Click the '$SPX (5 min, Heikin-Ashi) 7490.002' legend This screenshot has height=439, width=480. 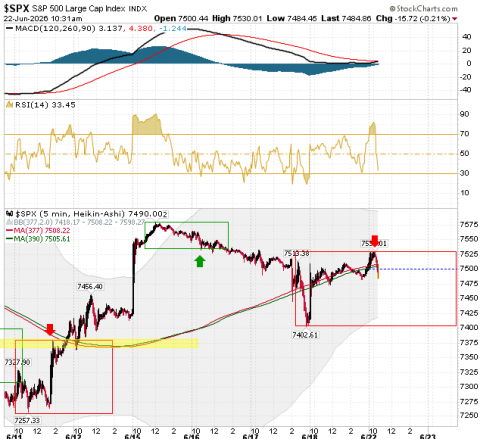pyautogui.click(x=91, y=214)
